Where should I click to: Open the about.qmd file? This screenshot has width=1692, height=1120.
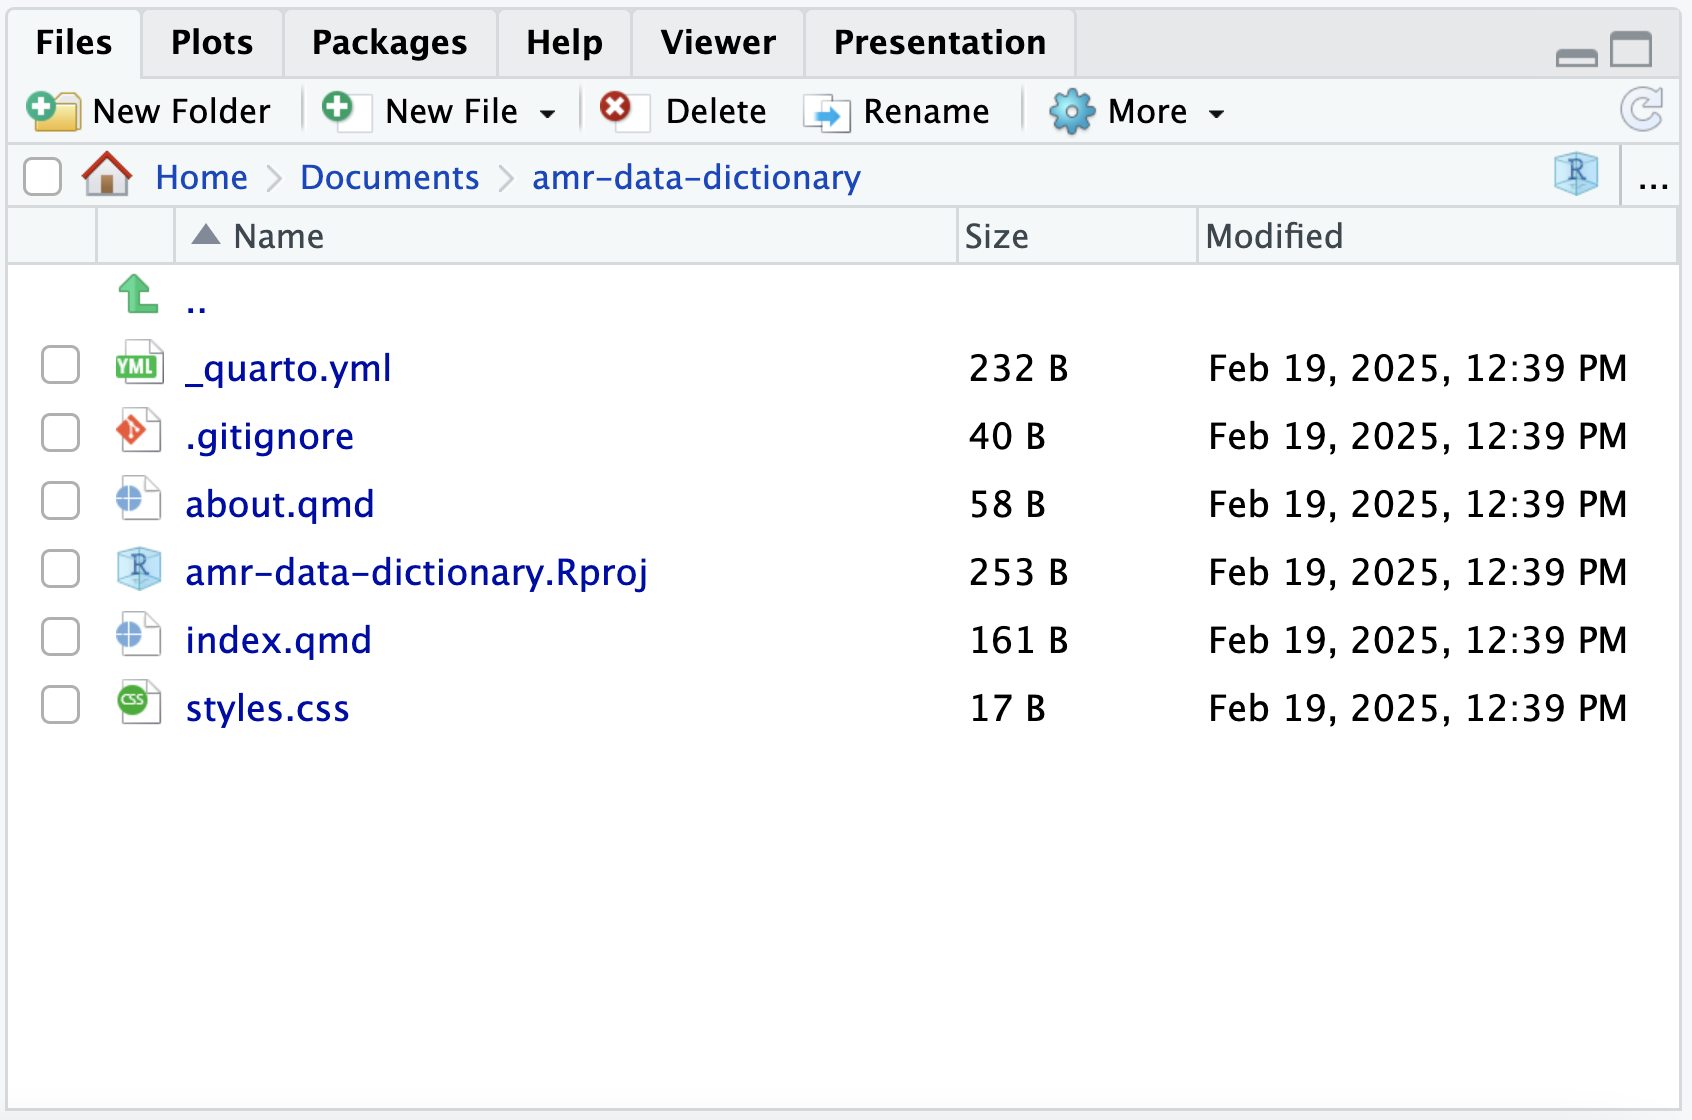280,505
